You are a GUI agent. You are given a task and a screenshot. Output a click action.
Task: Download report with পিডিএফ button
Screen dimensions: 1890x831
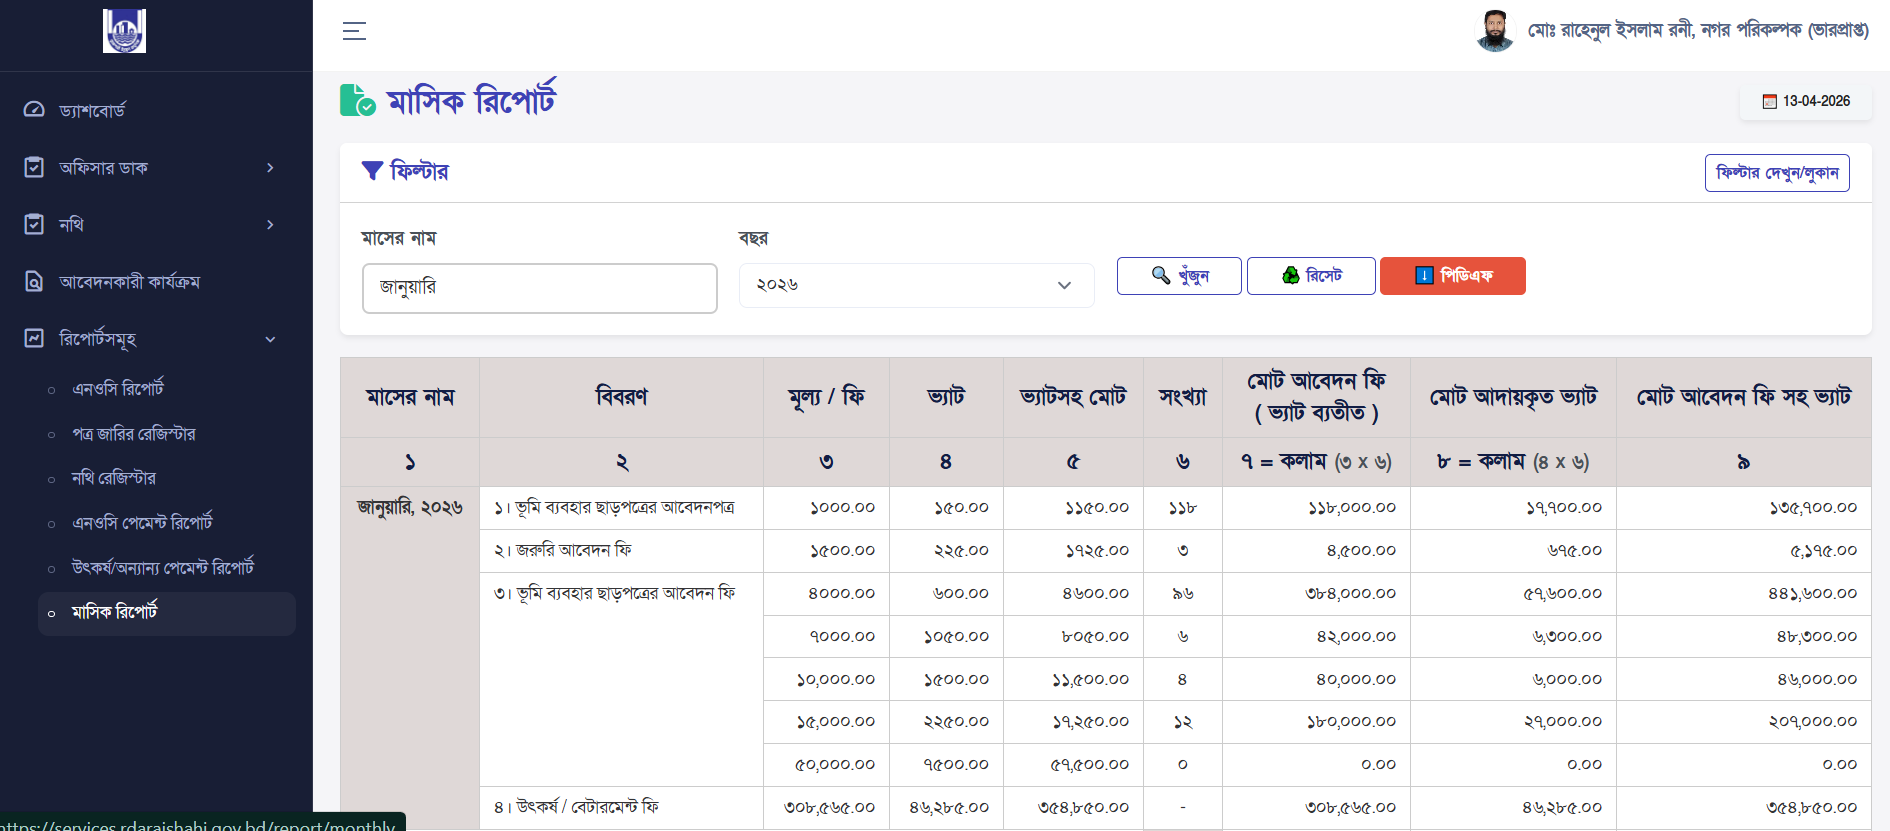tap(1452, 276)
